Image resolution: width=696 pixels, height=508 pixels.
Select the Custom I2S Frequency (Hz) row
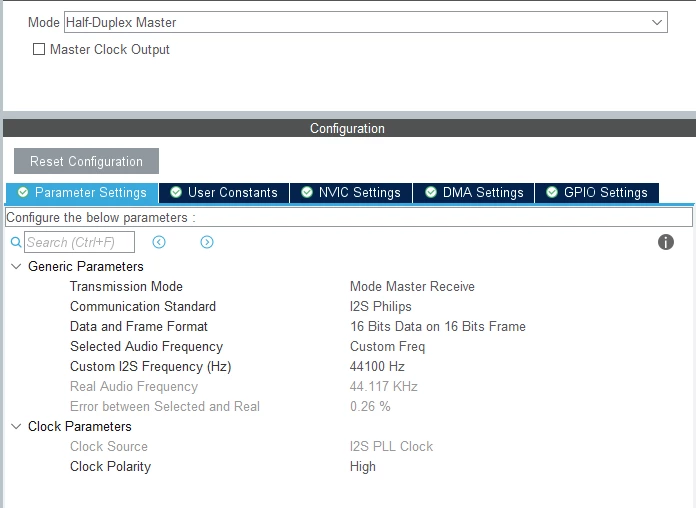click(350, 366)
